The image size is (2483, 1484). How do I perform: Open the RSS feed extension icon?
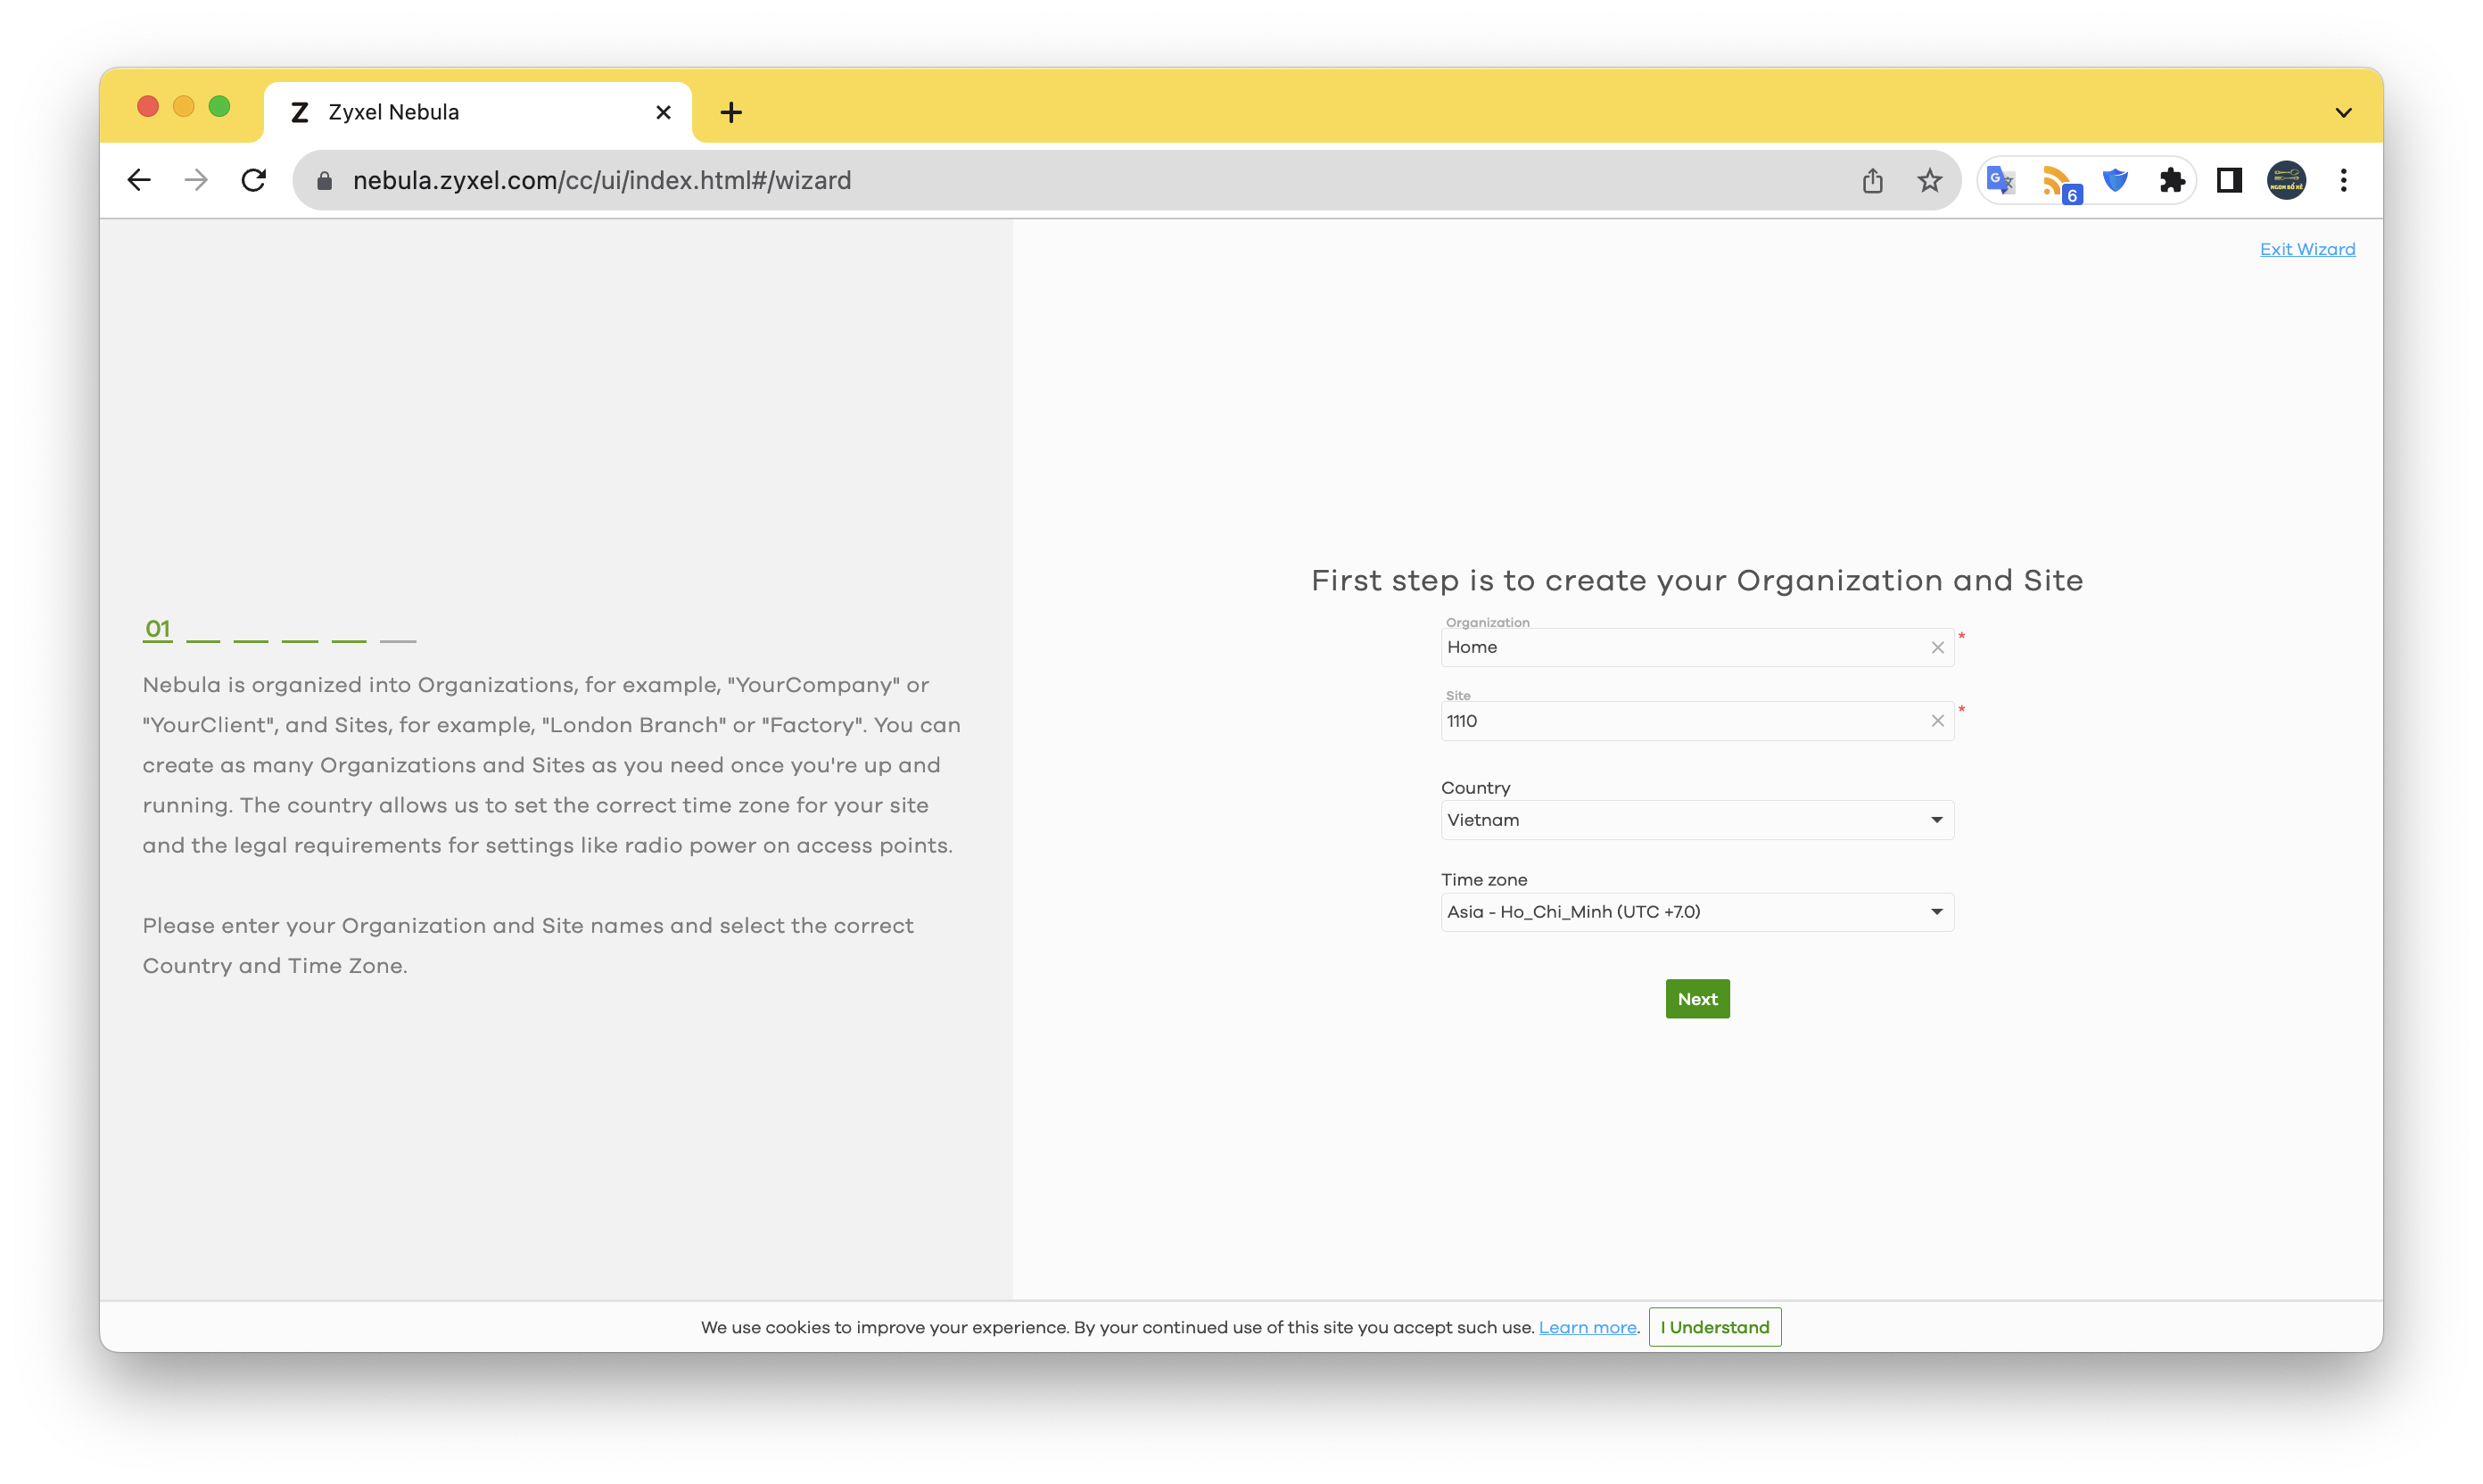click(2060, 182)
